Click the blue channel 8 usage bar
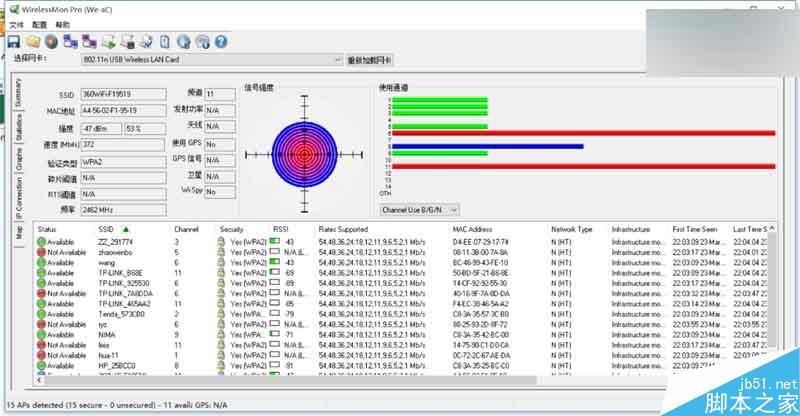The width and height of the screenshot is (800, 416). tap(487, 146)
